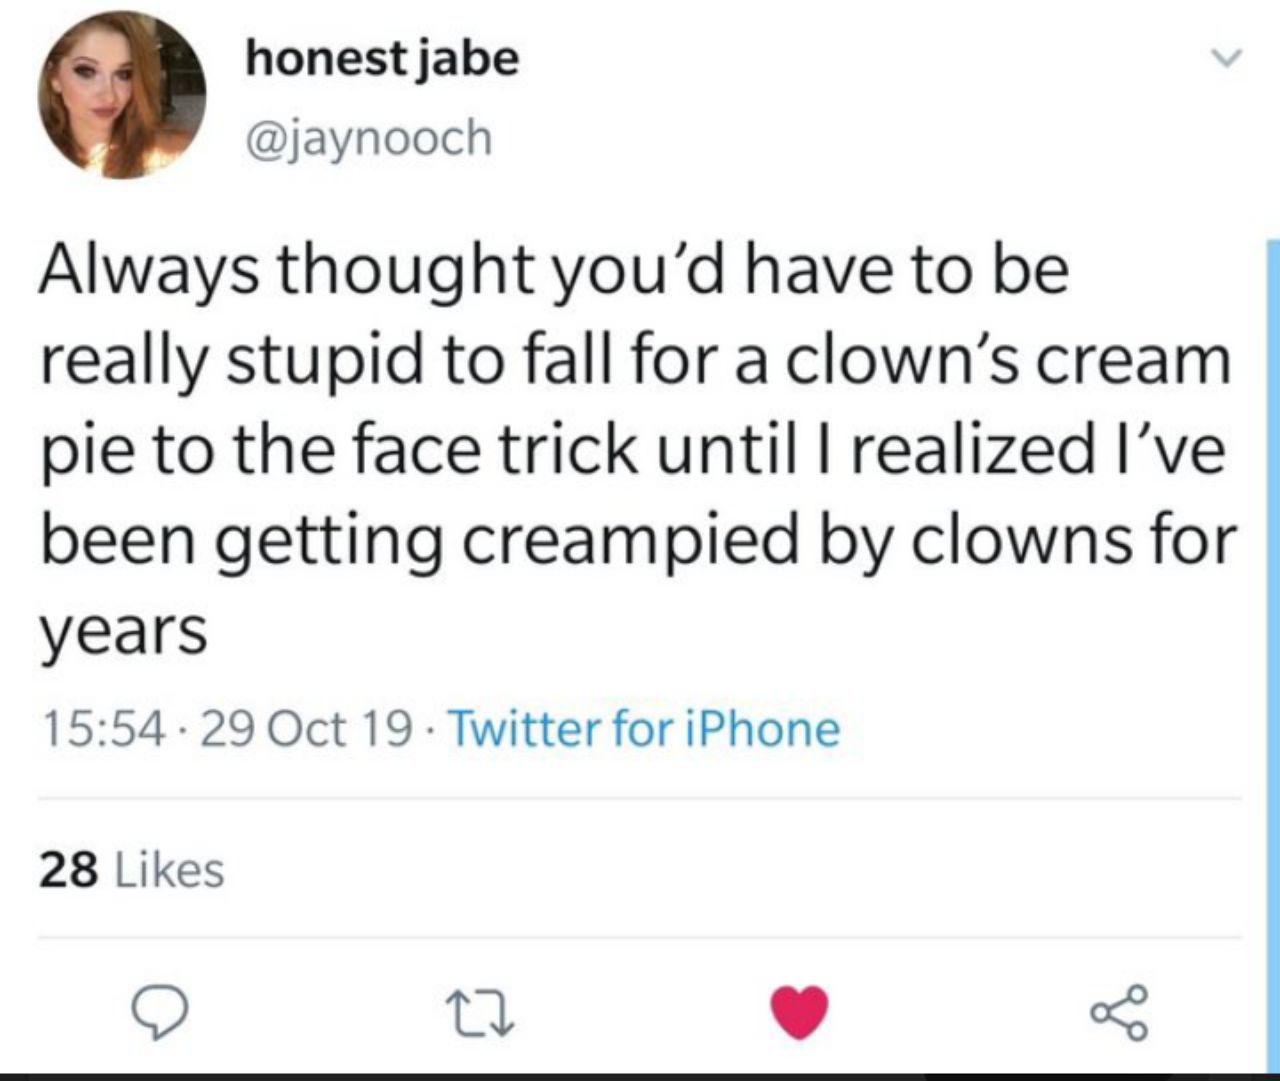This screenshot has height=1081, width=1280.
Task: Select the tweet text starting 'Always thought'
Action: 638,449
